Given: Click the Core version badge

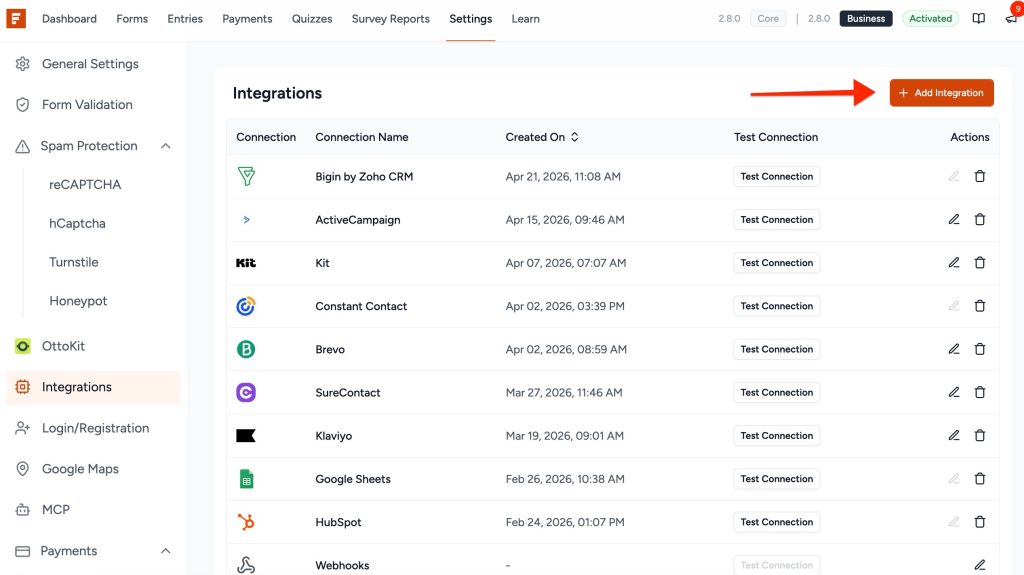Looking at the screenshot, I should (768, 18).
